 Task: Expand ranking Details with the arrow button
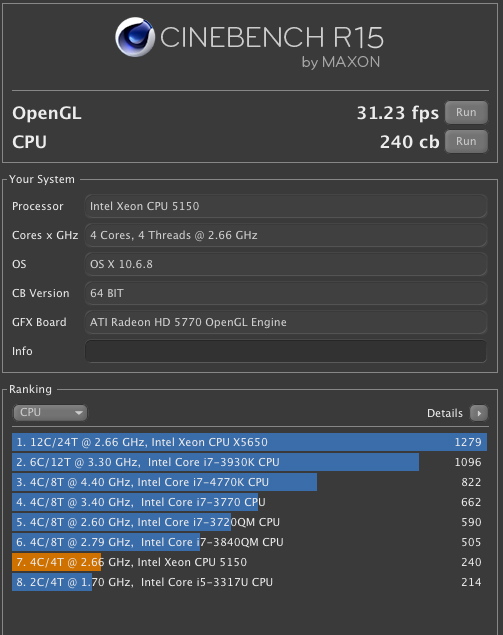(x=479, y=413)
